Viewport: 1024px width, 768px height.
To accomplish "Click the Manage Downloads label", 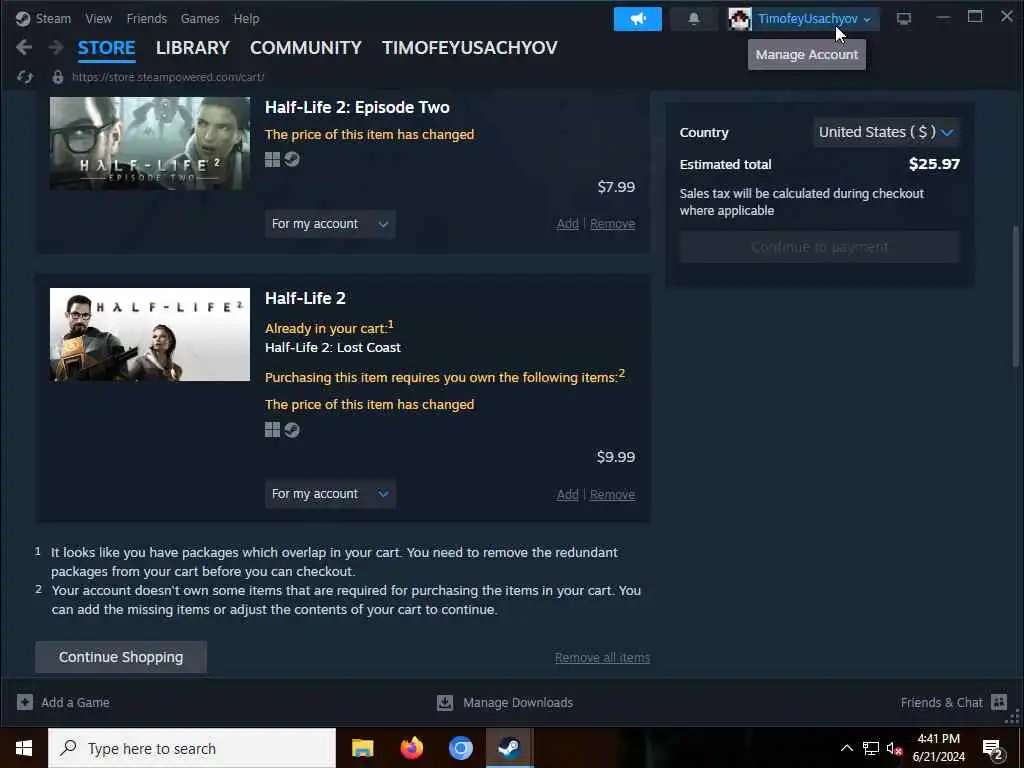I will coord(518,703).
